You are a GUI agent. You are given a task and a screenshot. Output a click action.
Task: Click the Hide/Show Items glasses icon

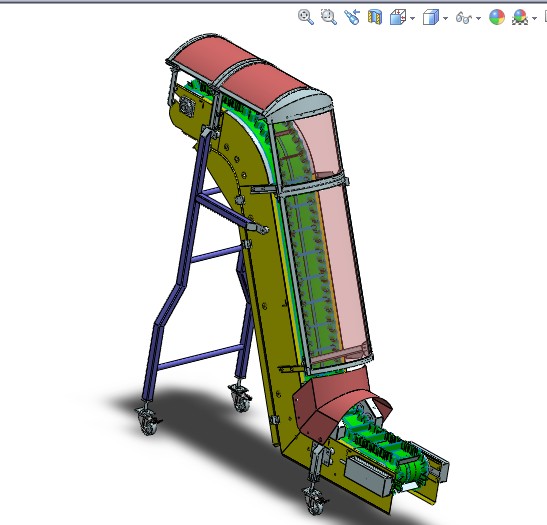point(464,17)
